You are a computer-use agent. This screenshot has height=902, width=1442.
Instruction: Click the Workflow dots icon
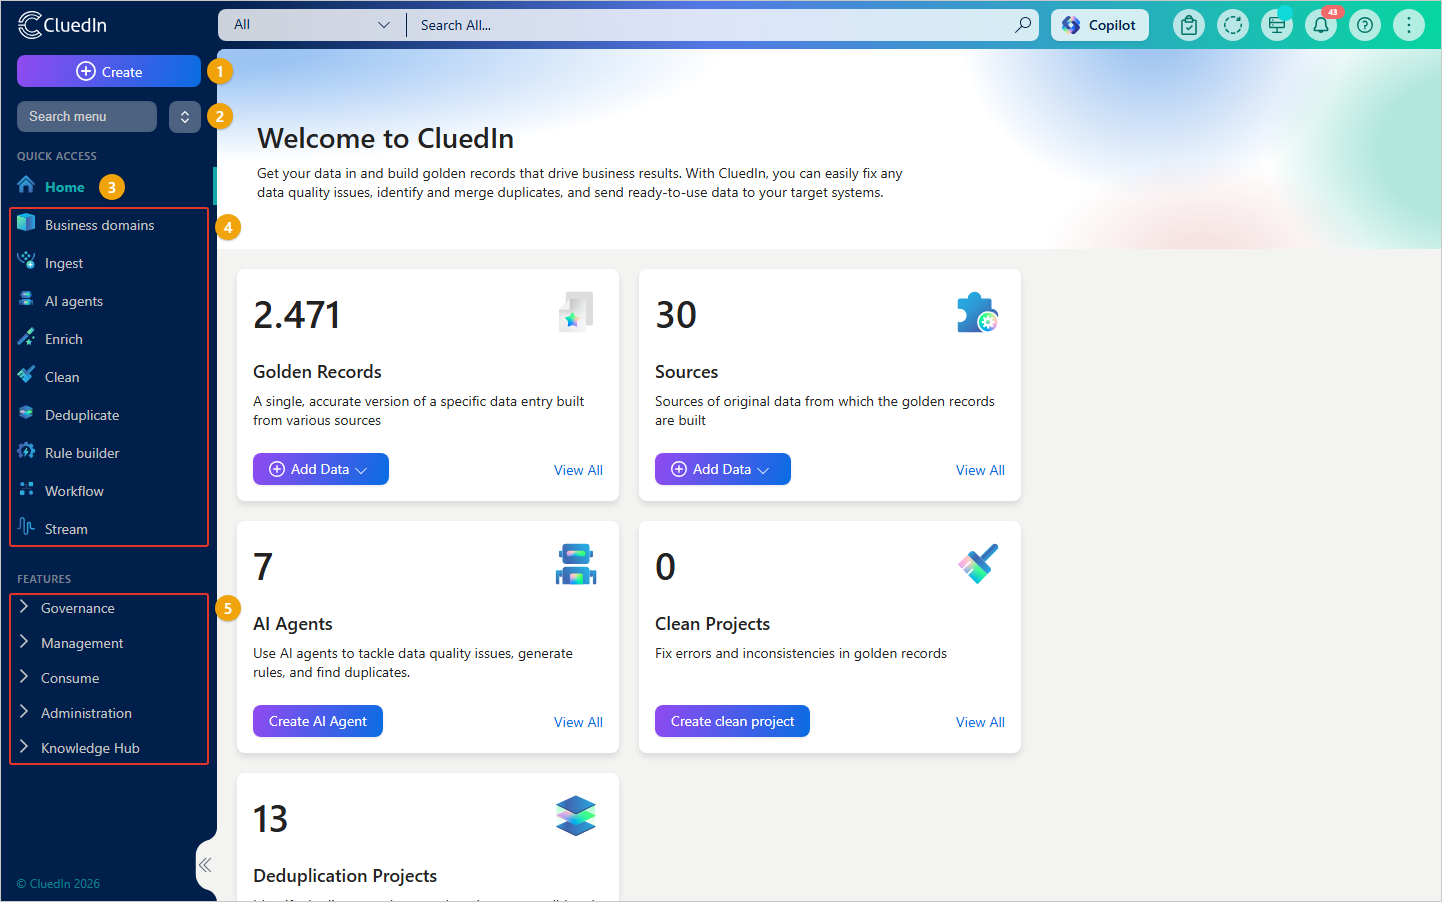click(26, 489)
